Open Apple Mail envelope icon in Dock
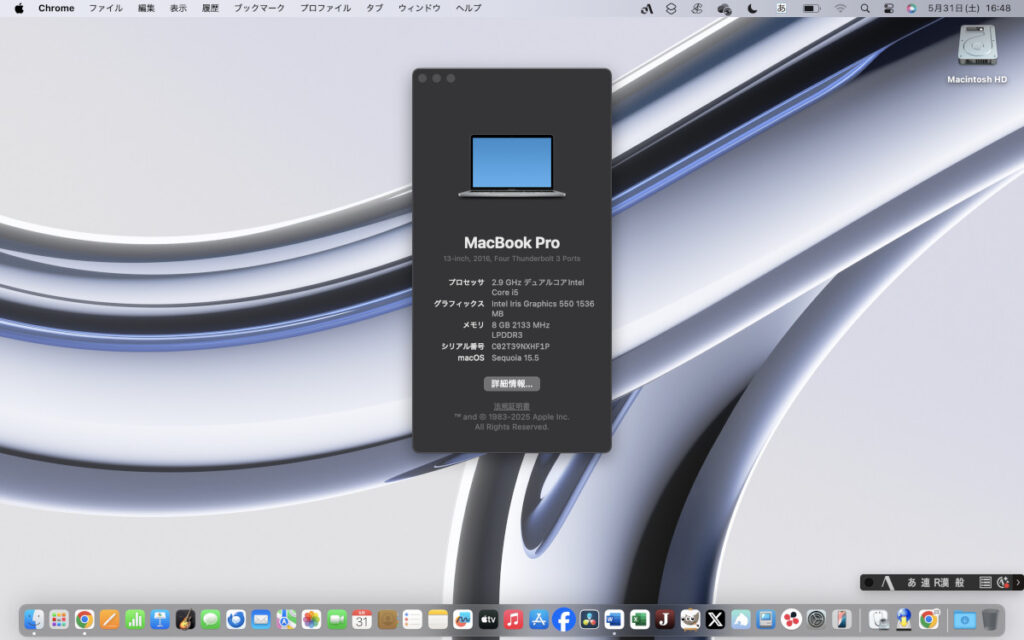This screenshot has width=1024, height=640. pos(261,619)
